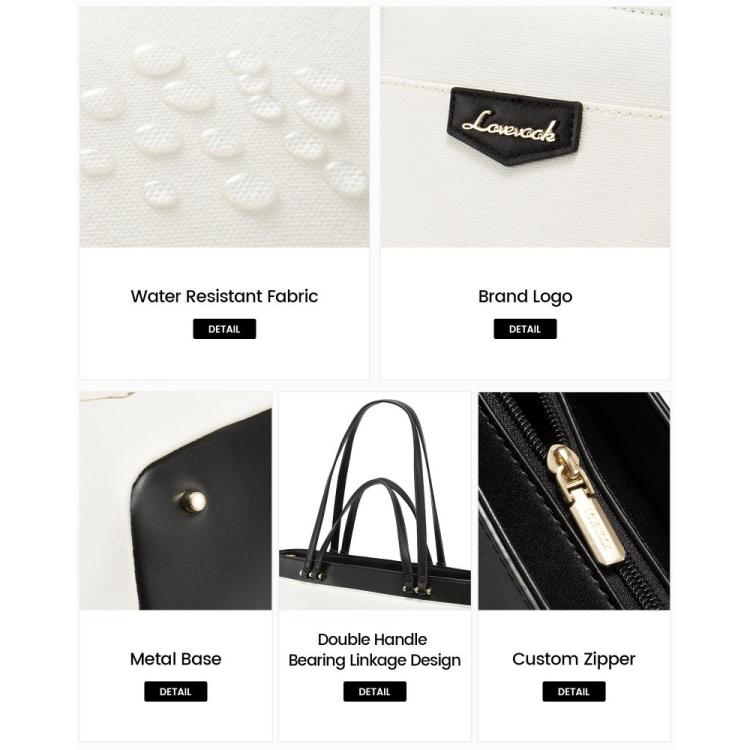Open the water droplets fabric image

coord(224,127)
